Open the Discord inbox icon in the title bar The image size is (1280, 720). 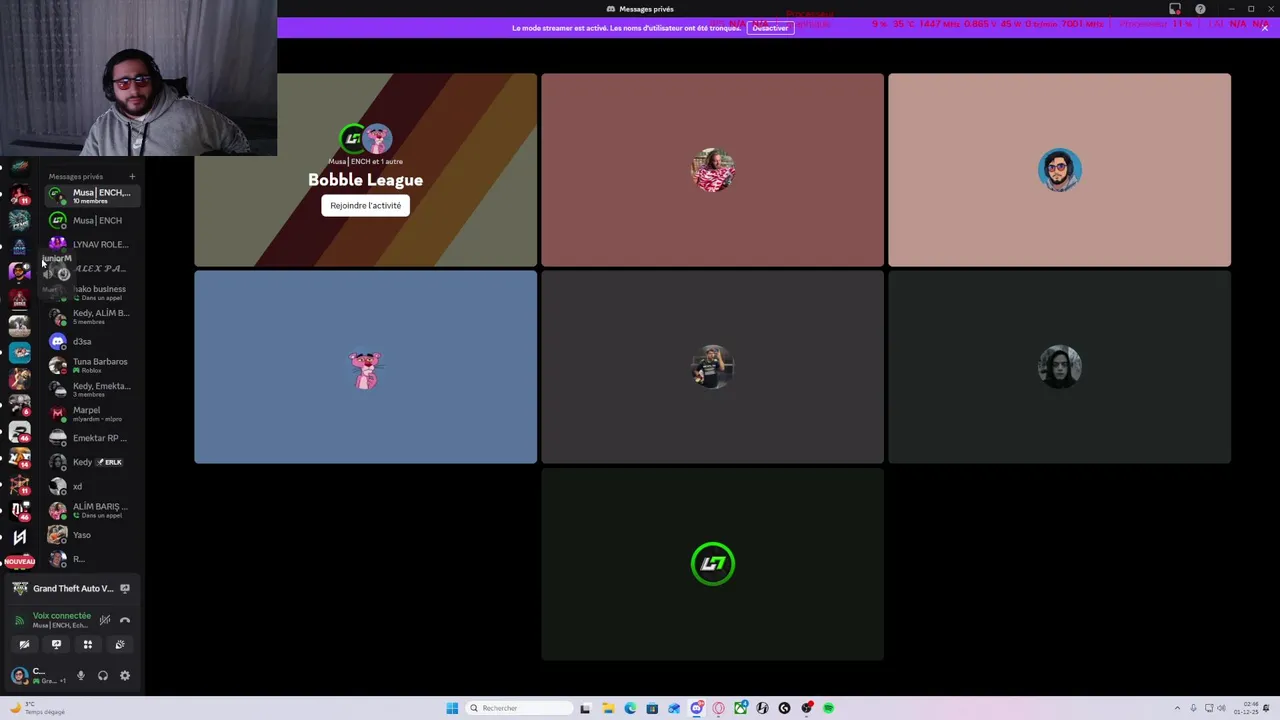point(1175,9)
